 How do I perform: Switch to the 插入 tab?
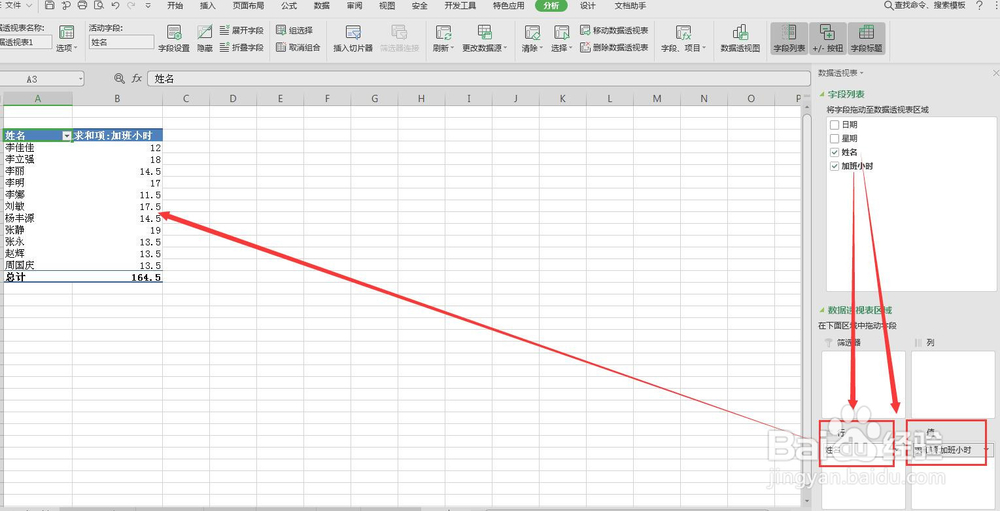[x=208, y=6]
